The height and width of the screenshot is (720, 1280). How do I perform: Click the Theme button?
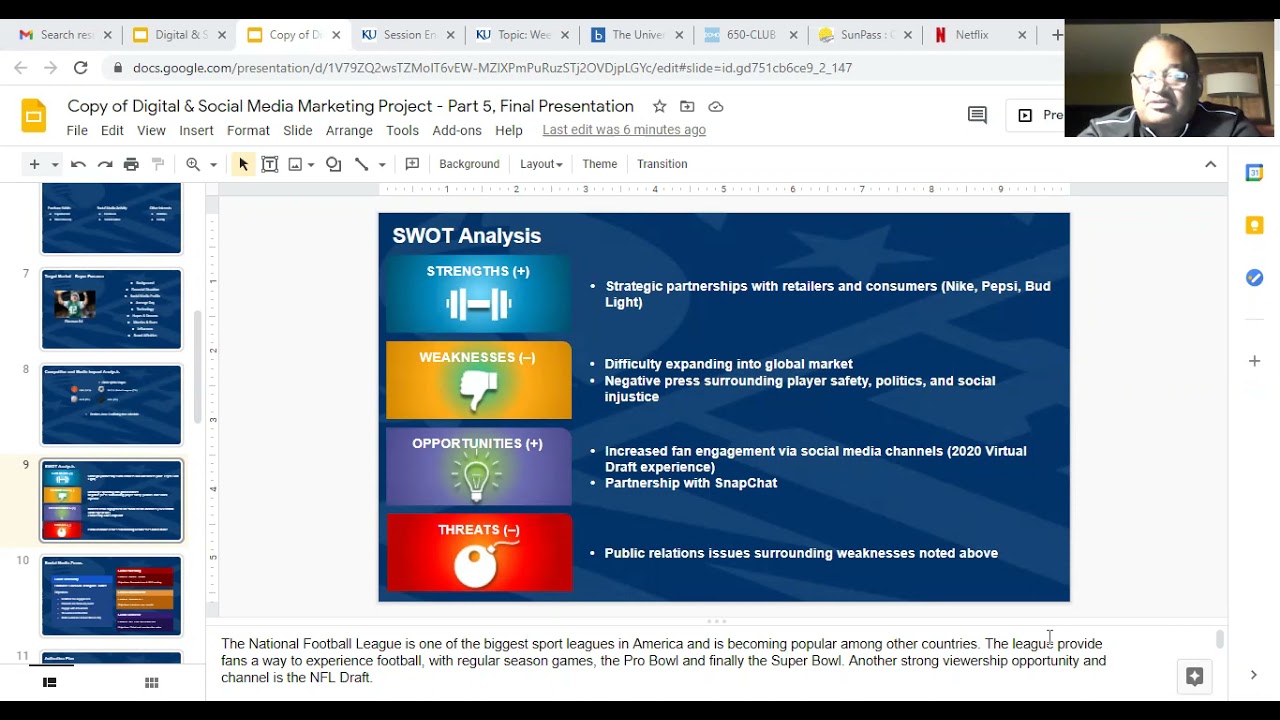coord(600,164)
